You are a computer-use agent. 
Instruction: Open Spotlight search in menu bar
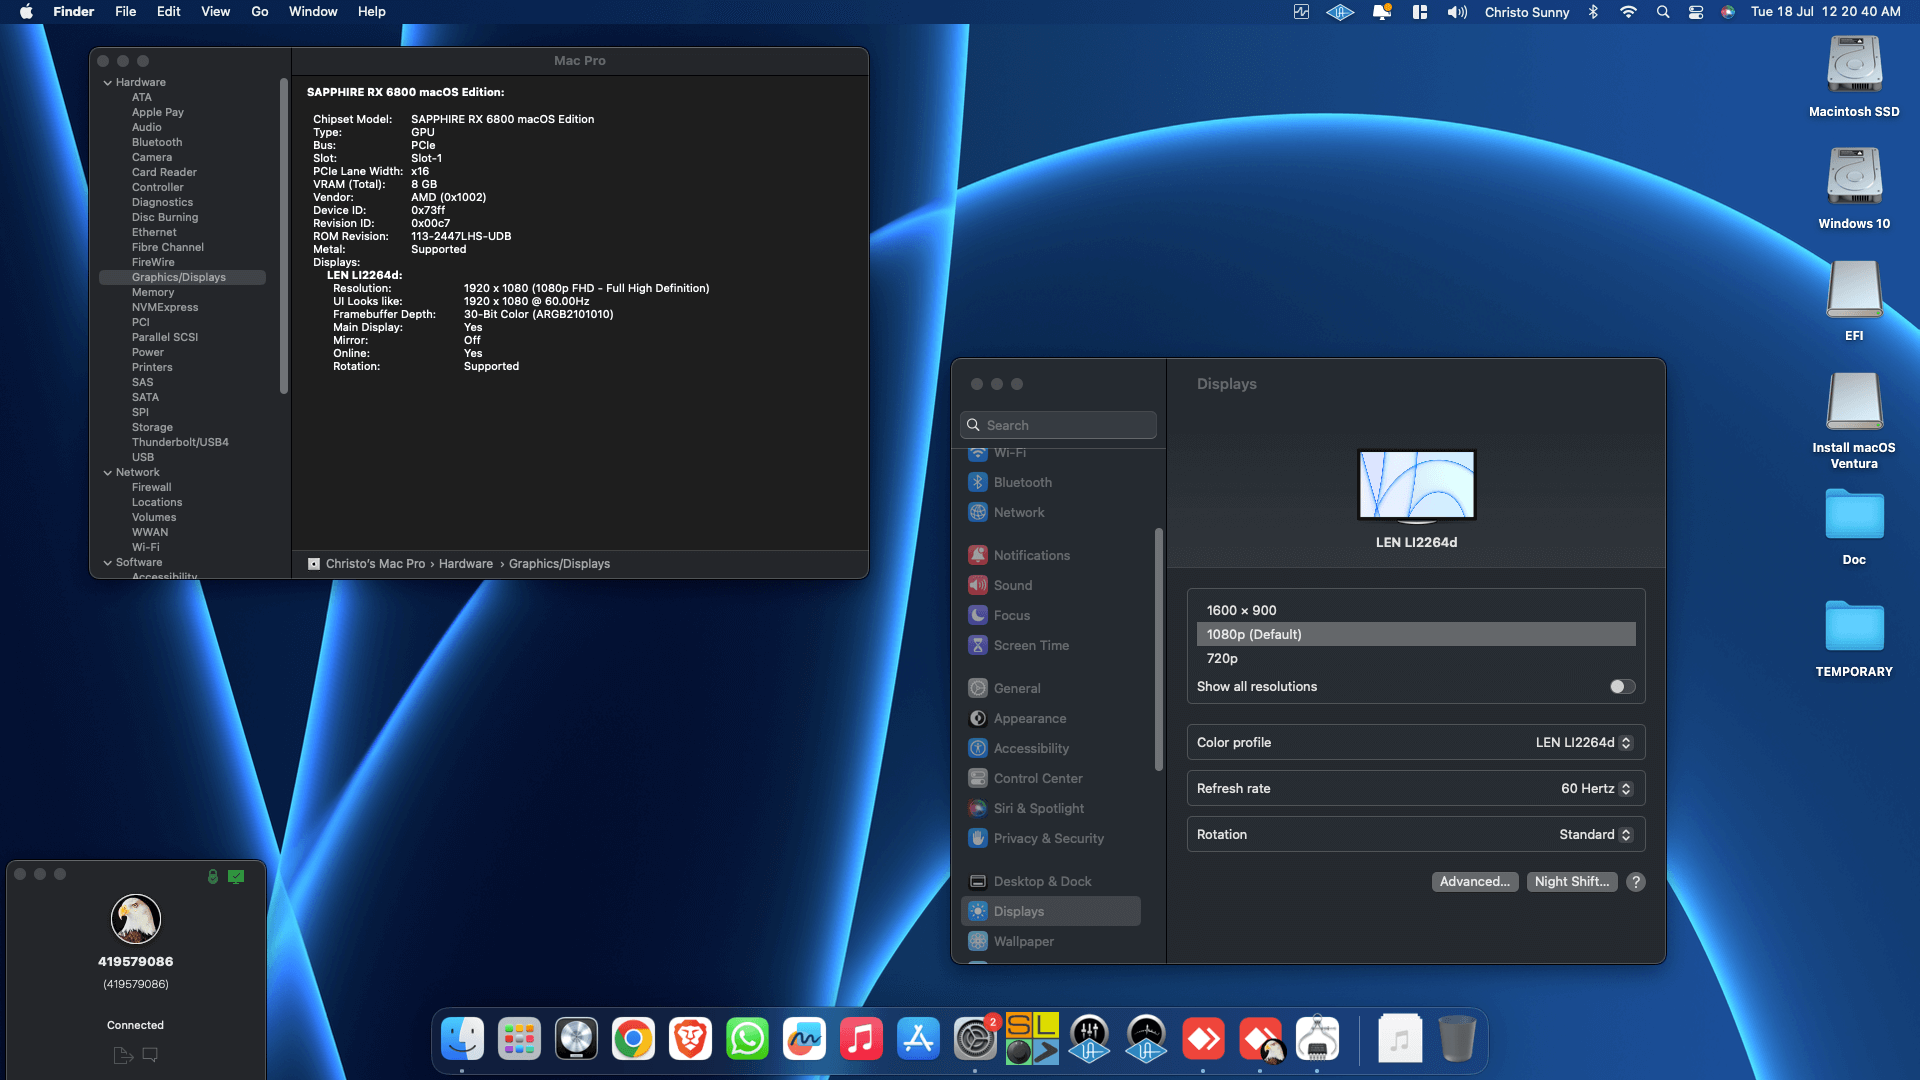(1663, 12)
